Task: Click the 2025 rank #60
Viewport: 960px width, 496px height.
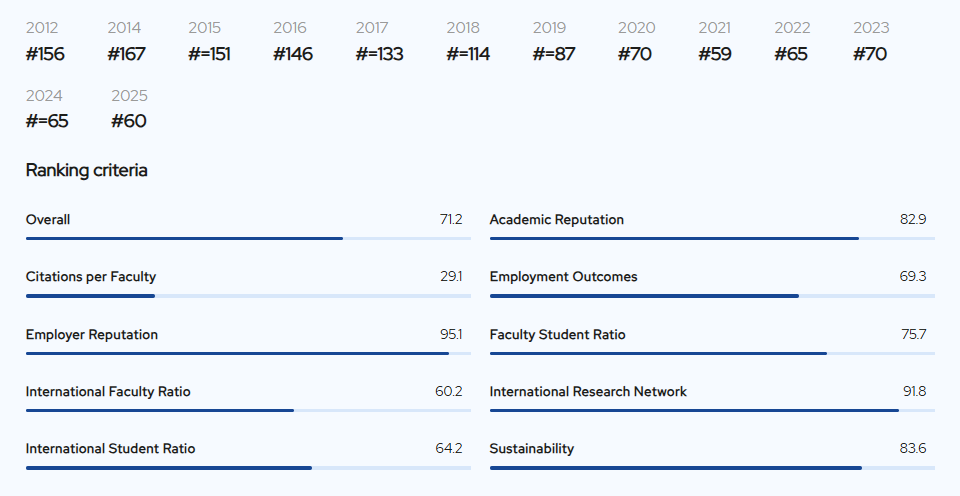Action: click(129, 121)
